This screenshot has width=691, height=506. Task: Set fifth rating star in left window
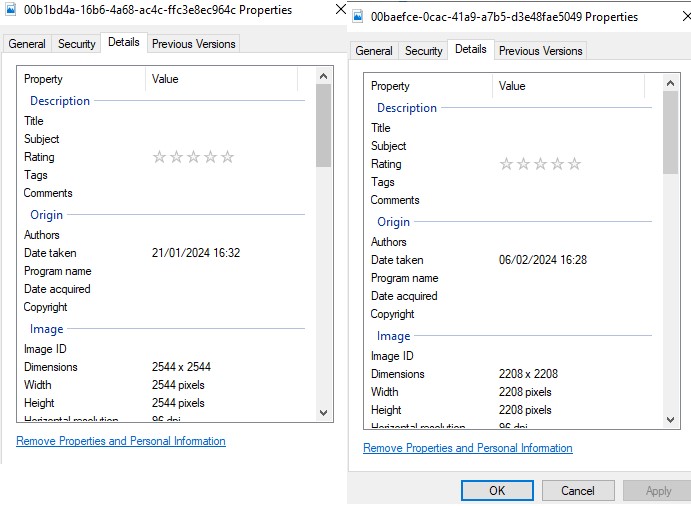tap(227, 156)
